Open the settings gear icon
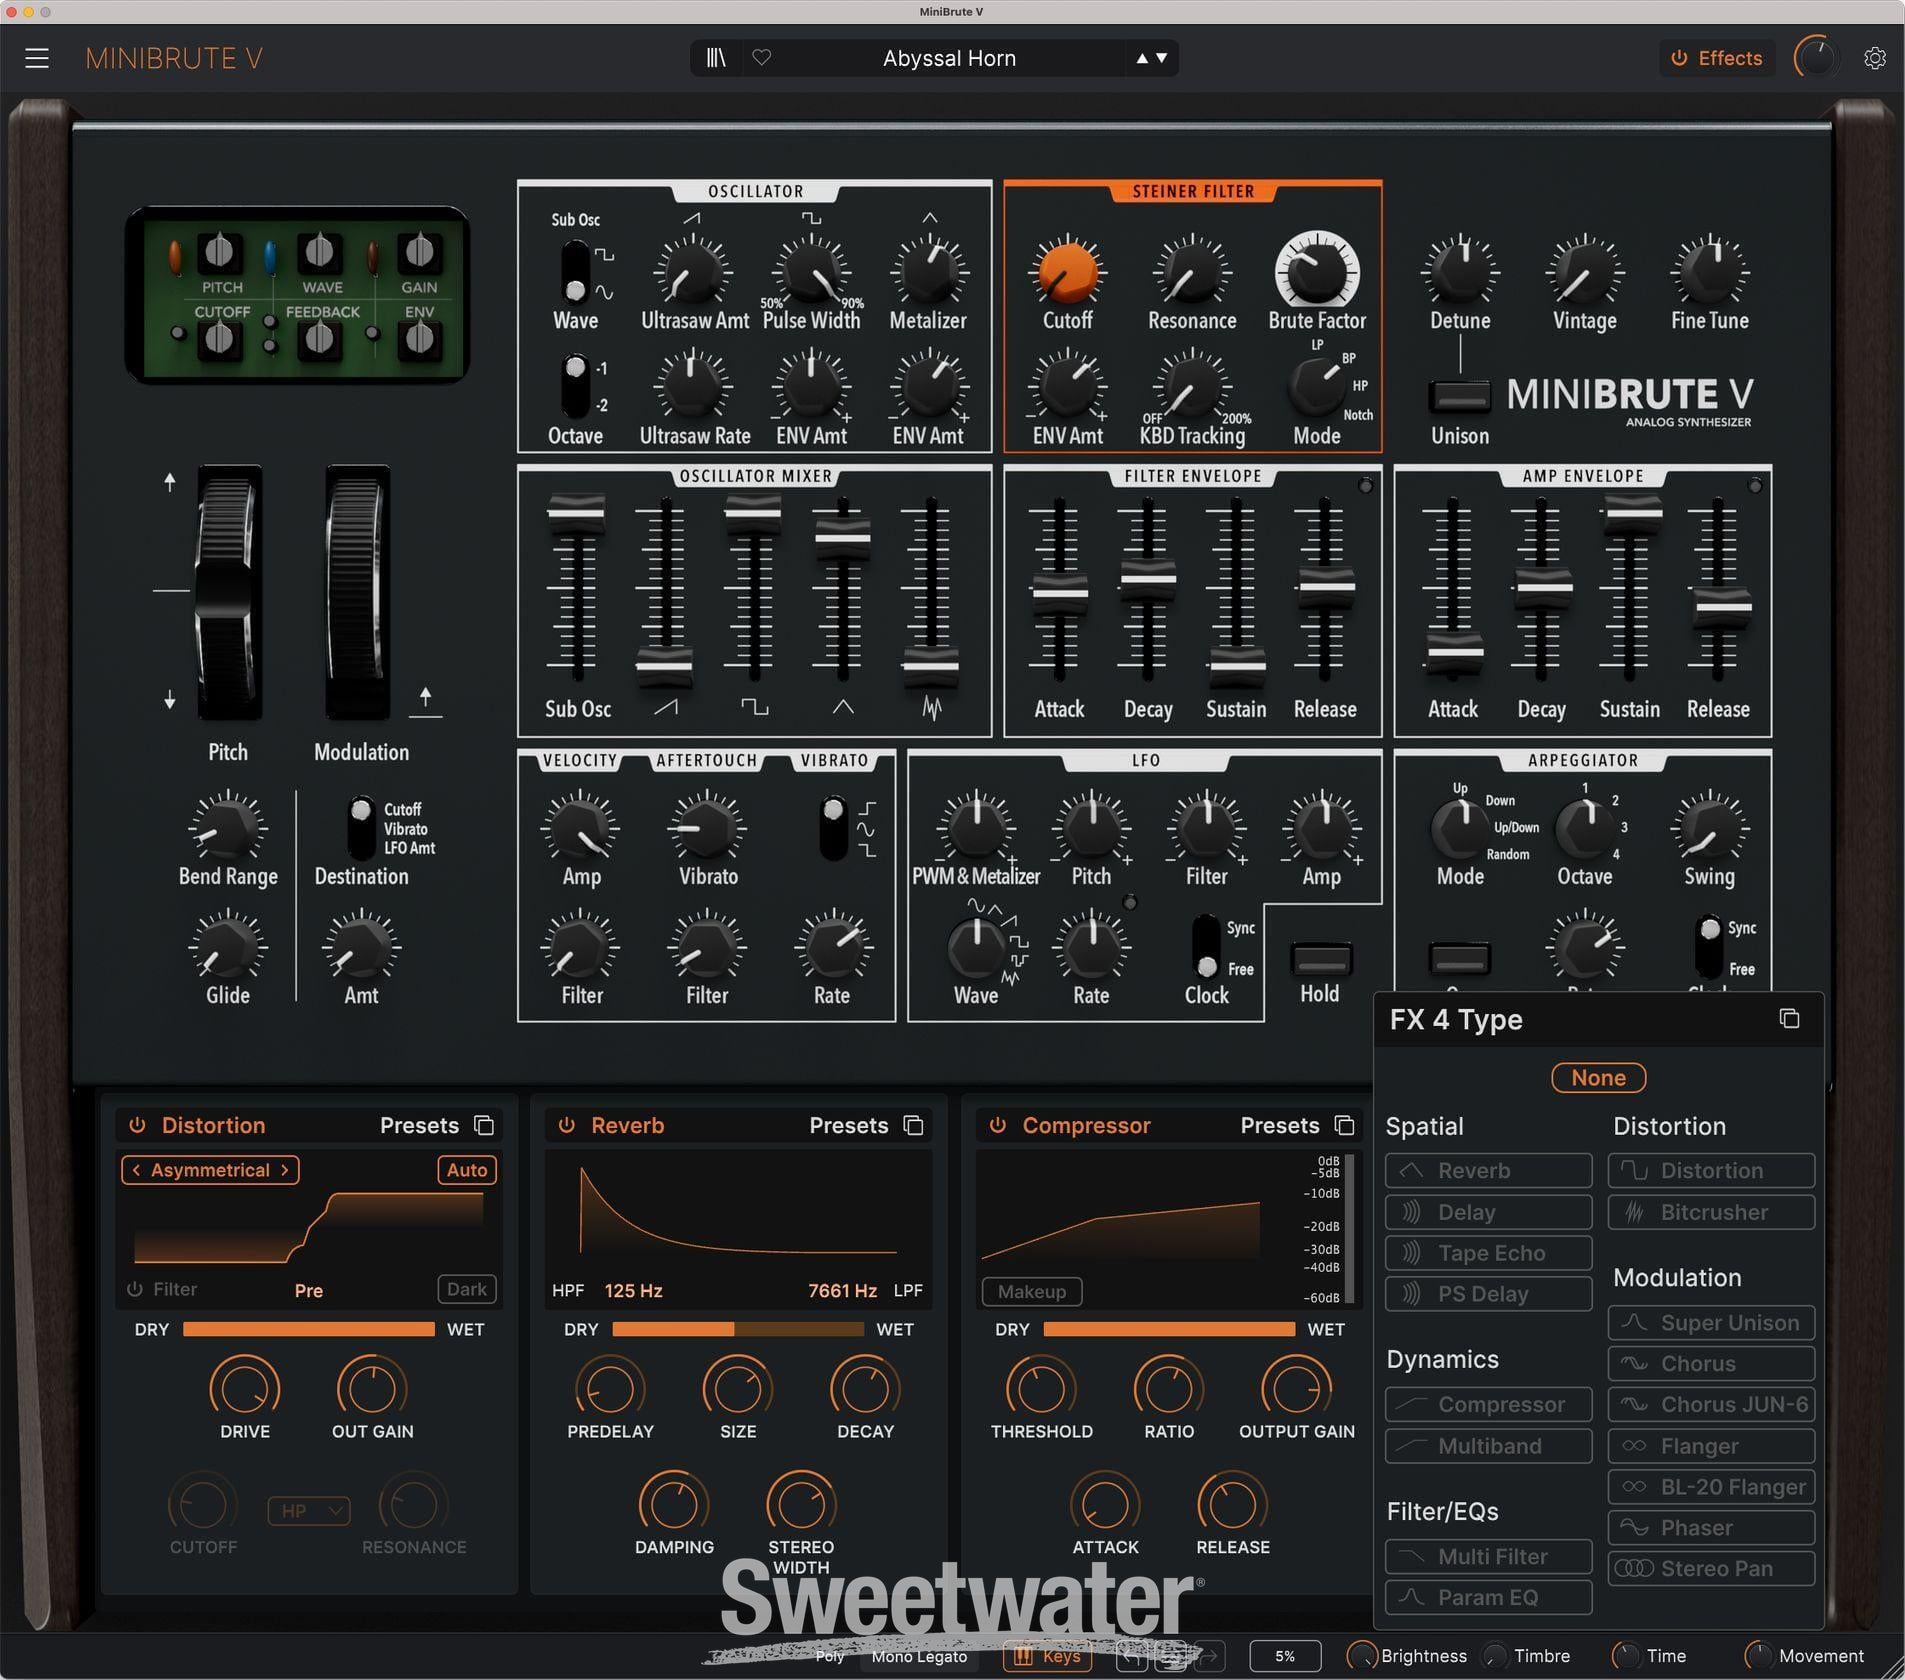The image size is (1905, 1680). tap(1875, 58)
